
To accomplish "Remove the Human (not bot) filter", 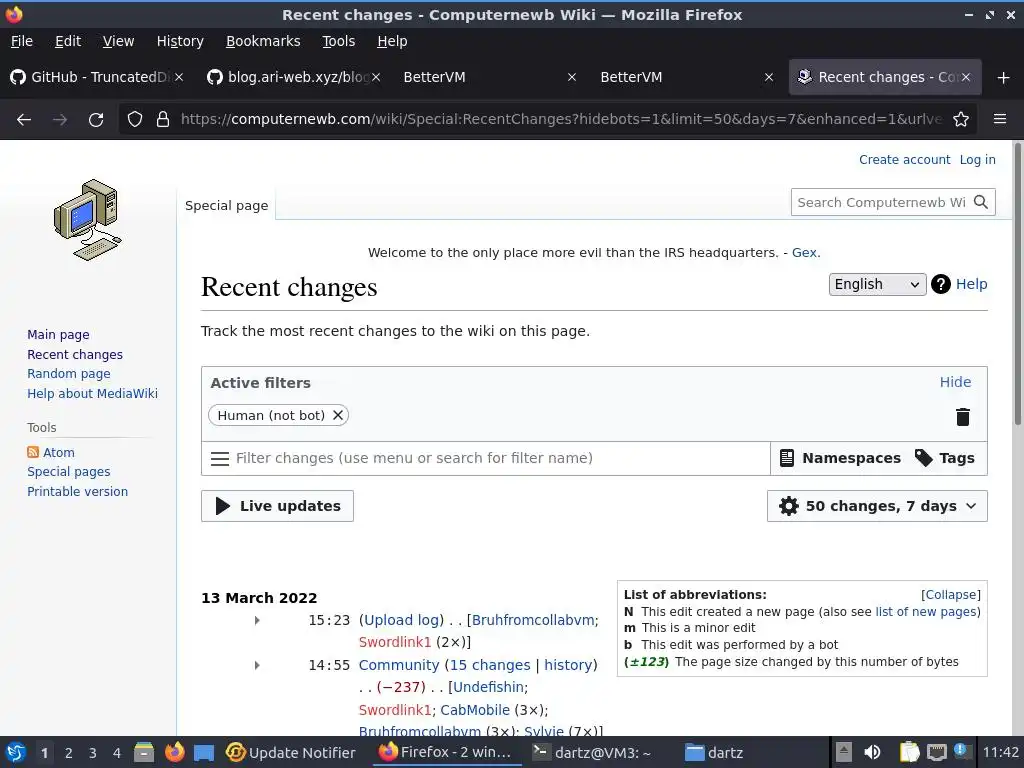I will click(338, 415).
